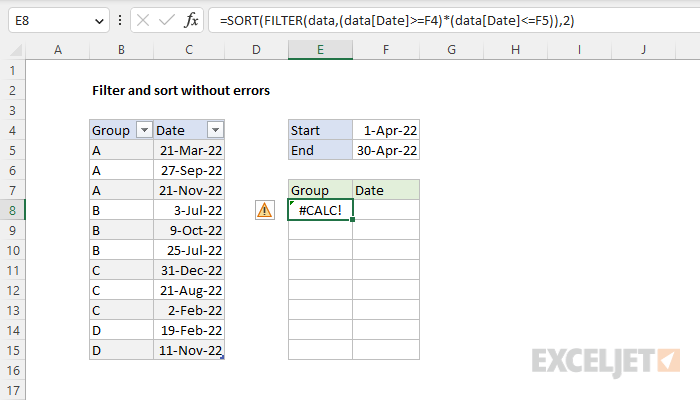Click the error warning icon beside #CALC!
This screenshot has width=700, height=400.
point(265,210)
